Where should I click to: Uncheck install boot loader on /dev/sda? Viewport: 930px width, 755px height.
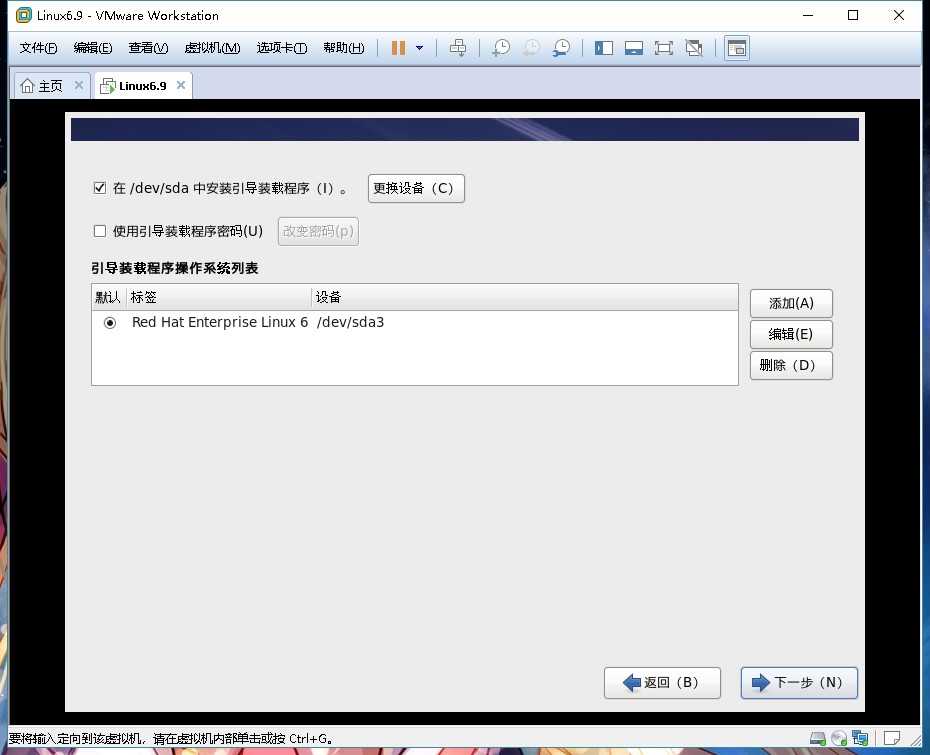click(x=100, y=188)
